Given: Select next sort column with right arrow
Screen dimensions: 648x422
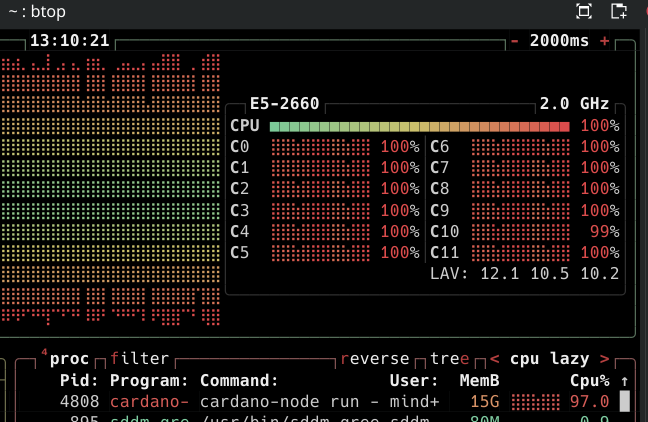Looking at the screenshot, I should pos(605,359).
